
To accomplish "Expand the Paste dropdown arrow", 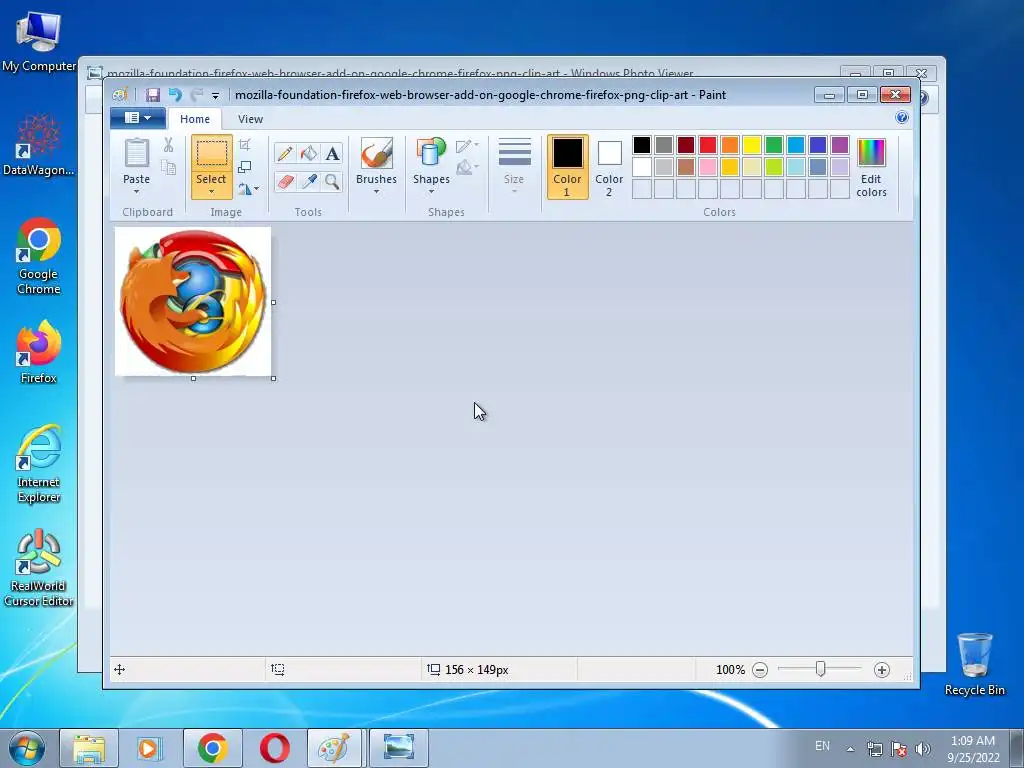I will coord(136,191).
